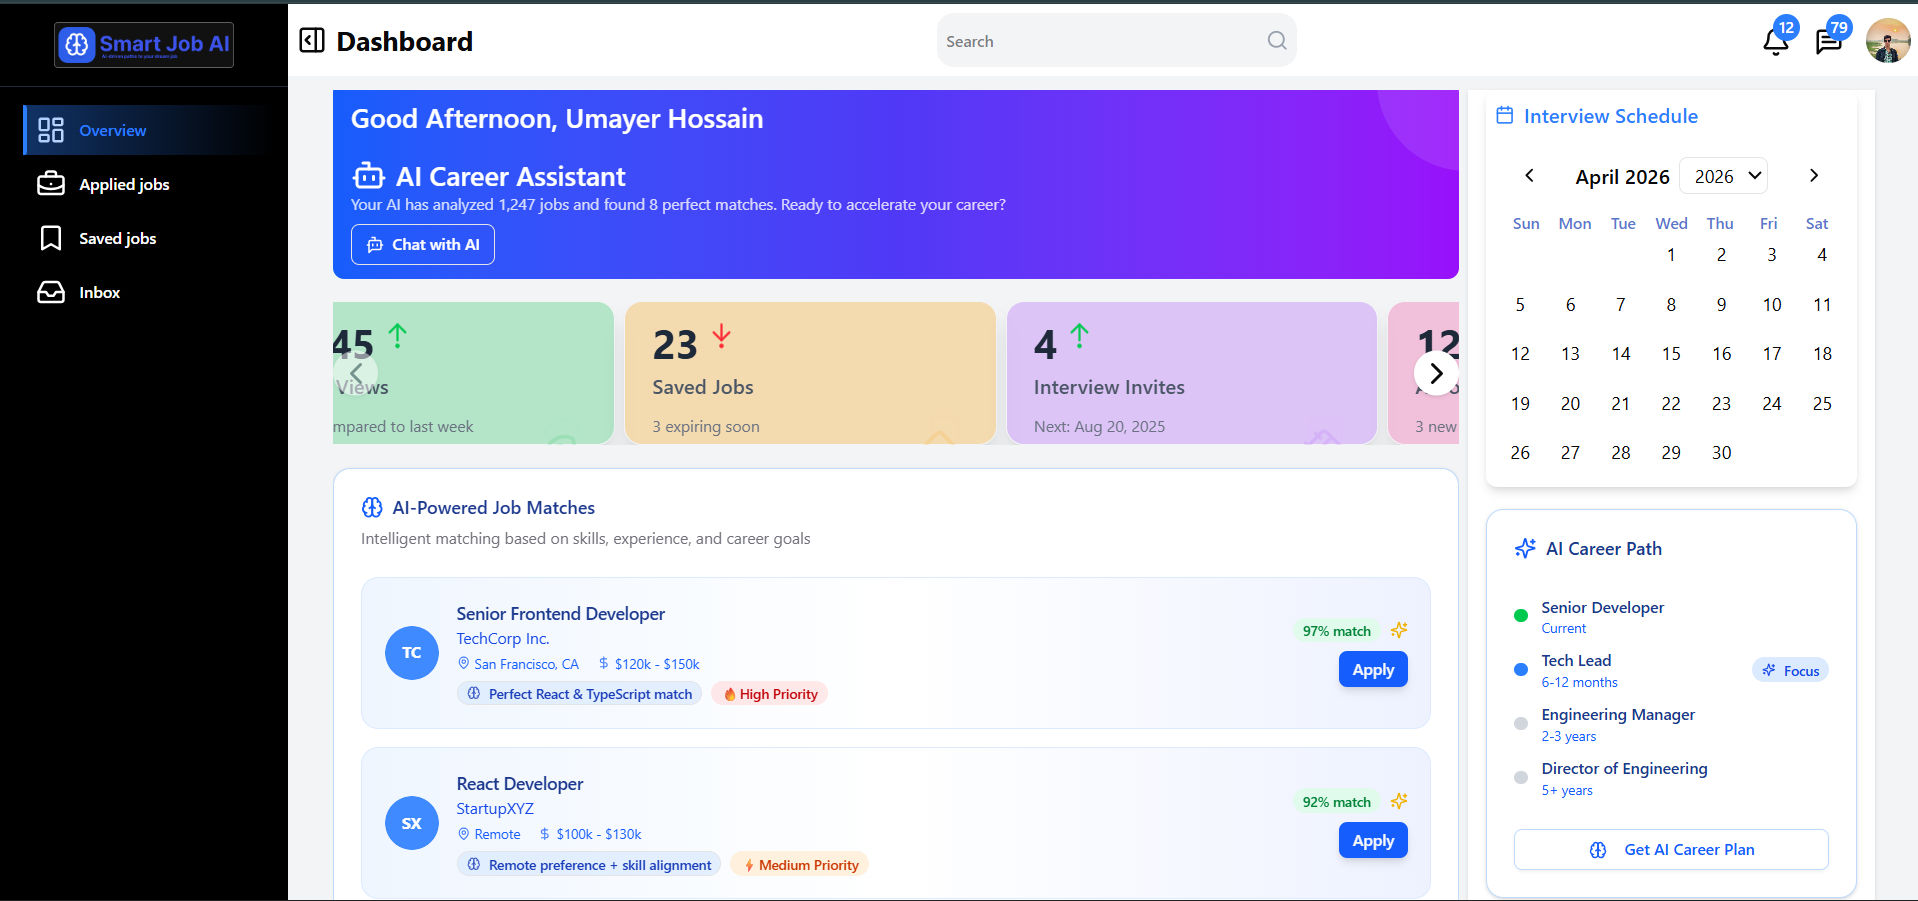The height and width of the screenshot is (901, 1918).
Task: Open messages chat icon
Action: 1828,41
